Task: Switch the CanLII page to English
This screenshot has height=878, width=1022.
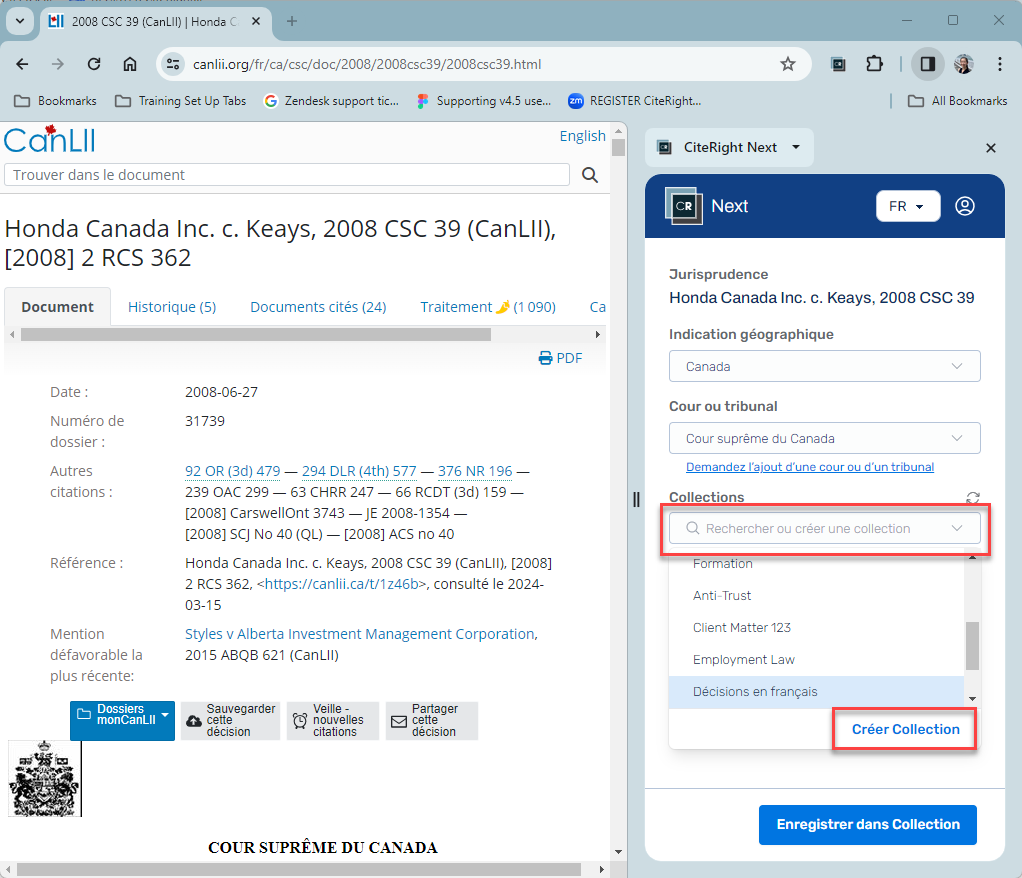Action: click(582, 136)
